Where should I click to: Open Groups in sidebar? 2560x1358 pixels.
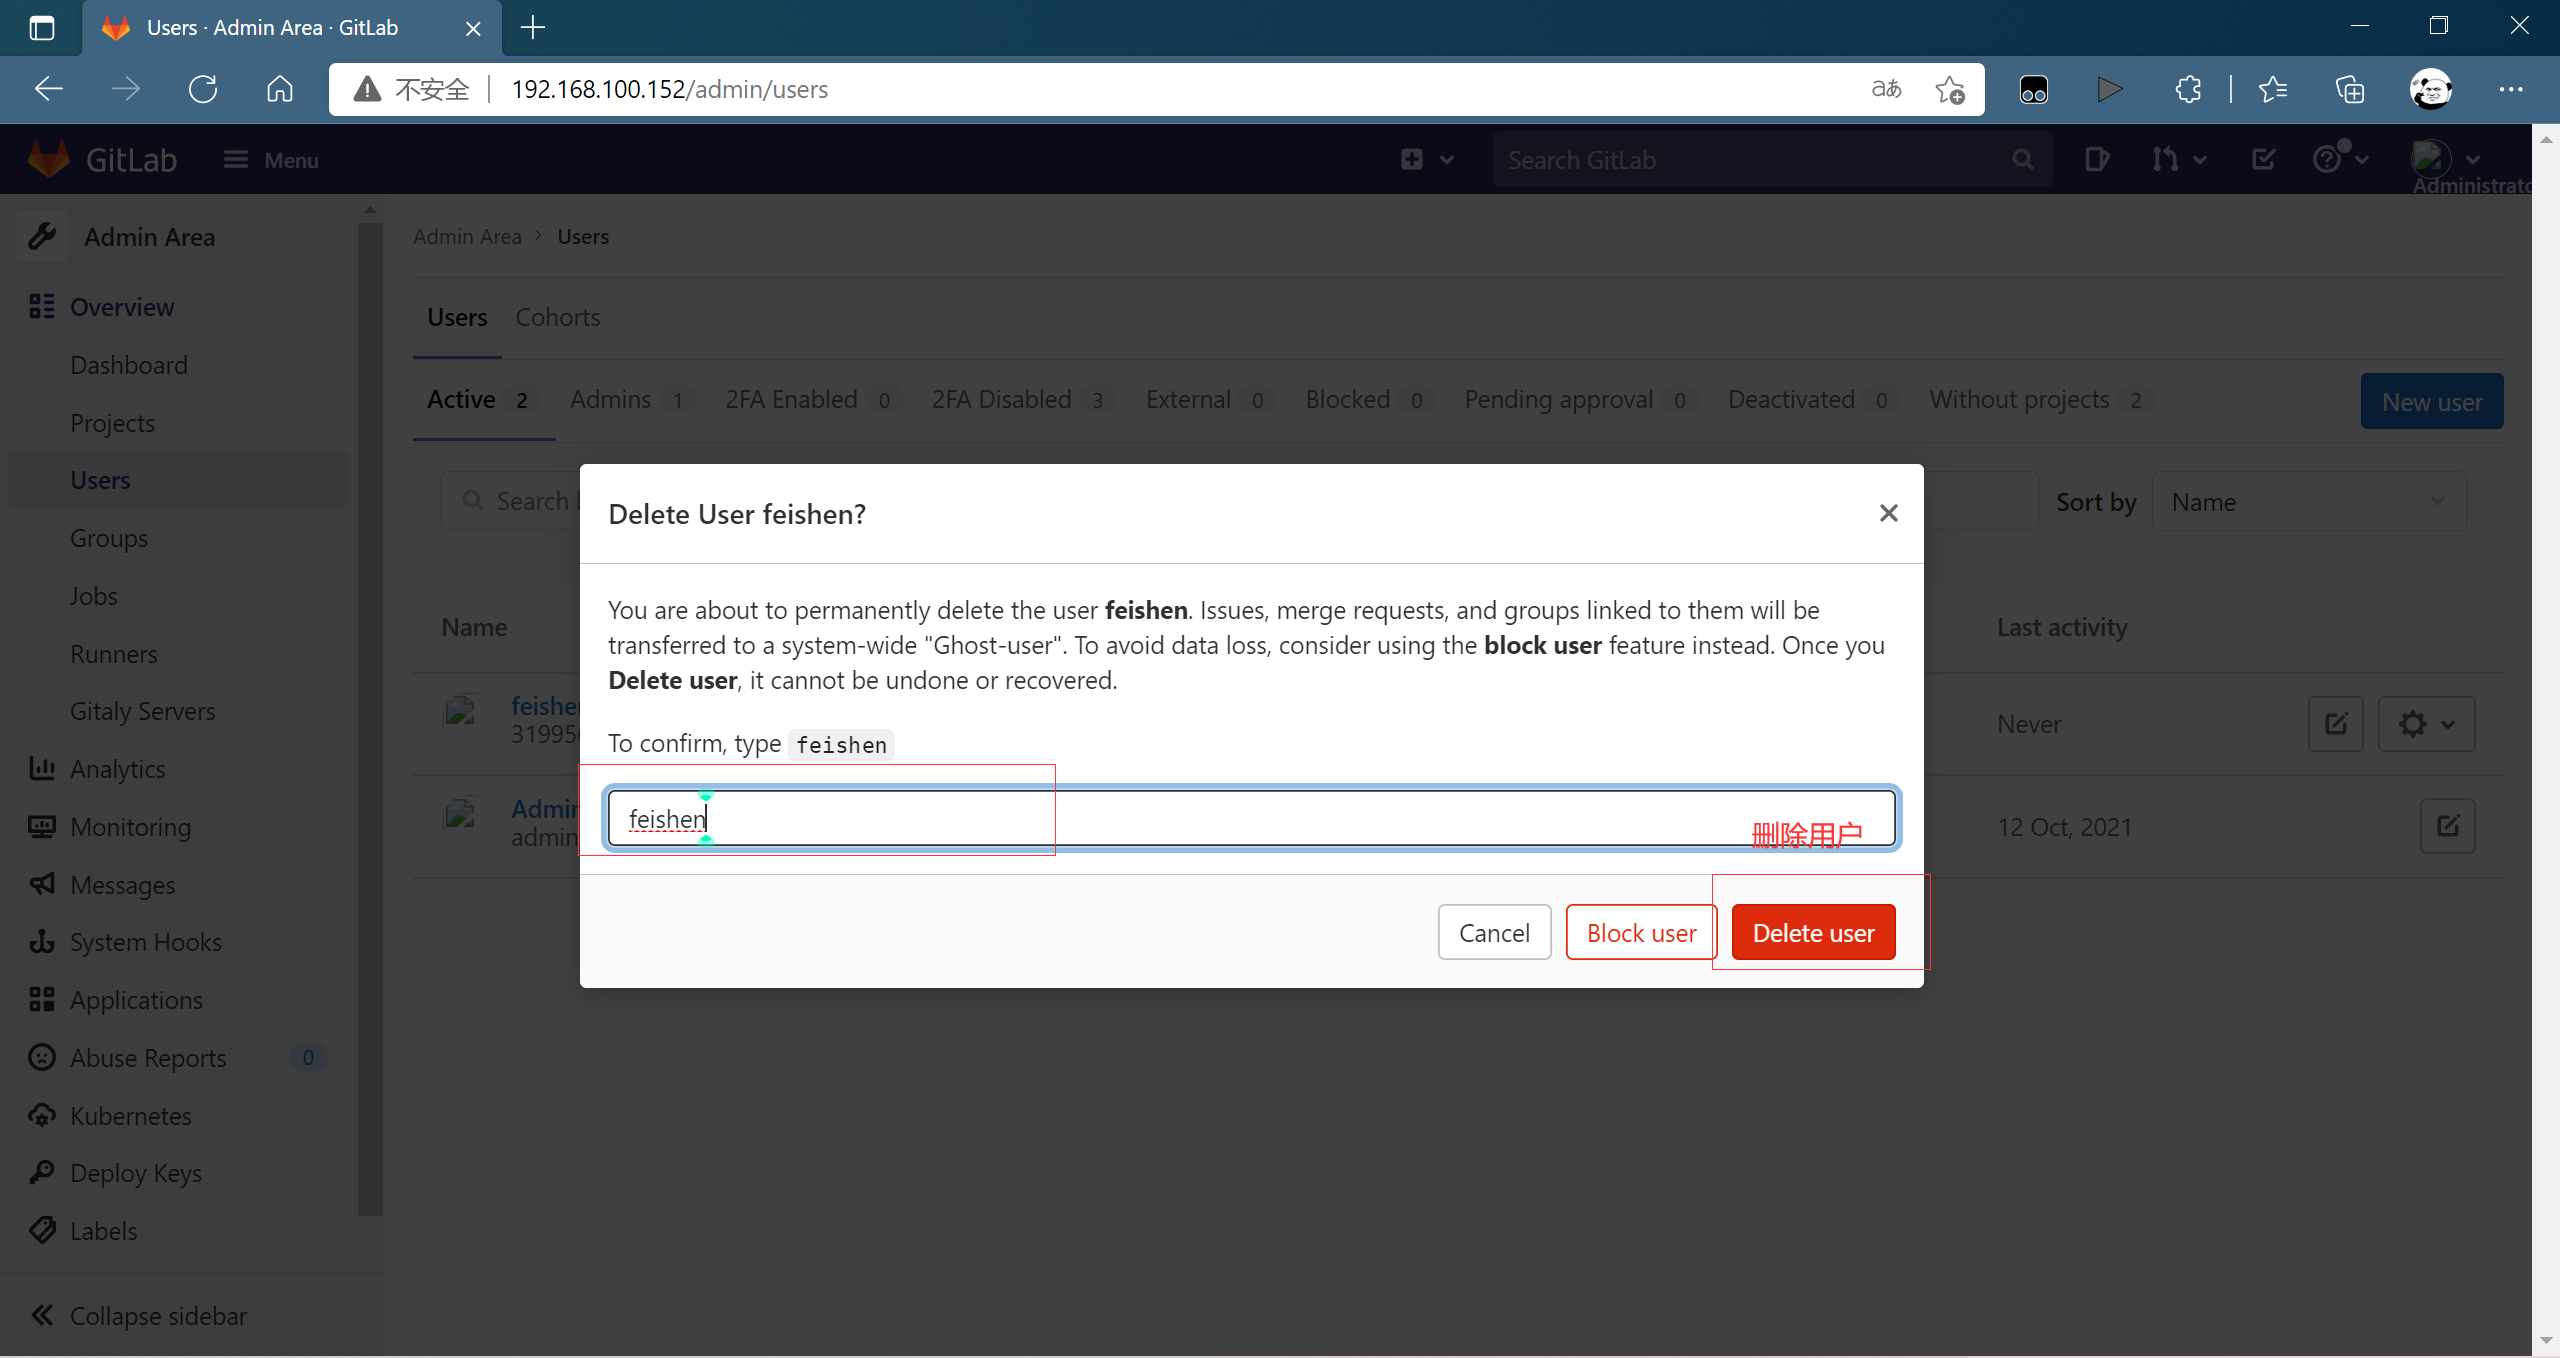(x=109, y=538)
